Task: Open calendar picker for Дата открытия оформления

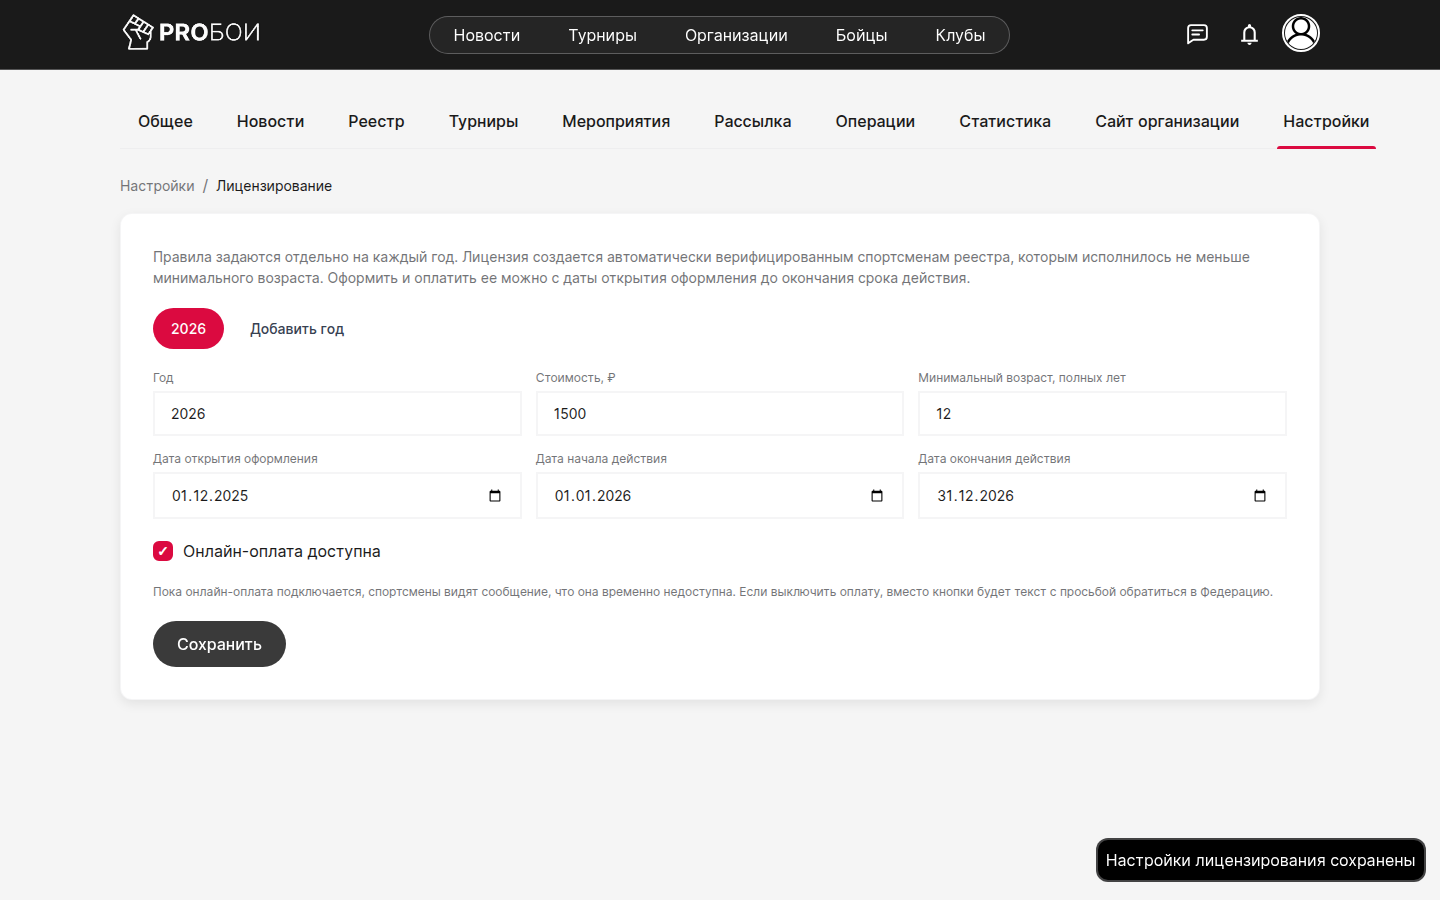Action: 495,496
